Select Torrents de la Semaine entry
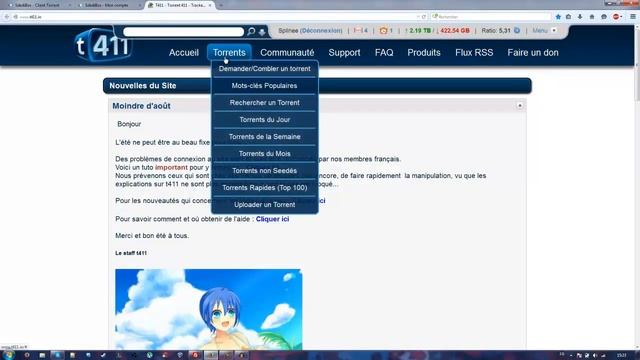The width and height of the screenshot is (640, 360). tap(264, 137)
